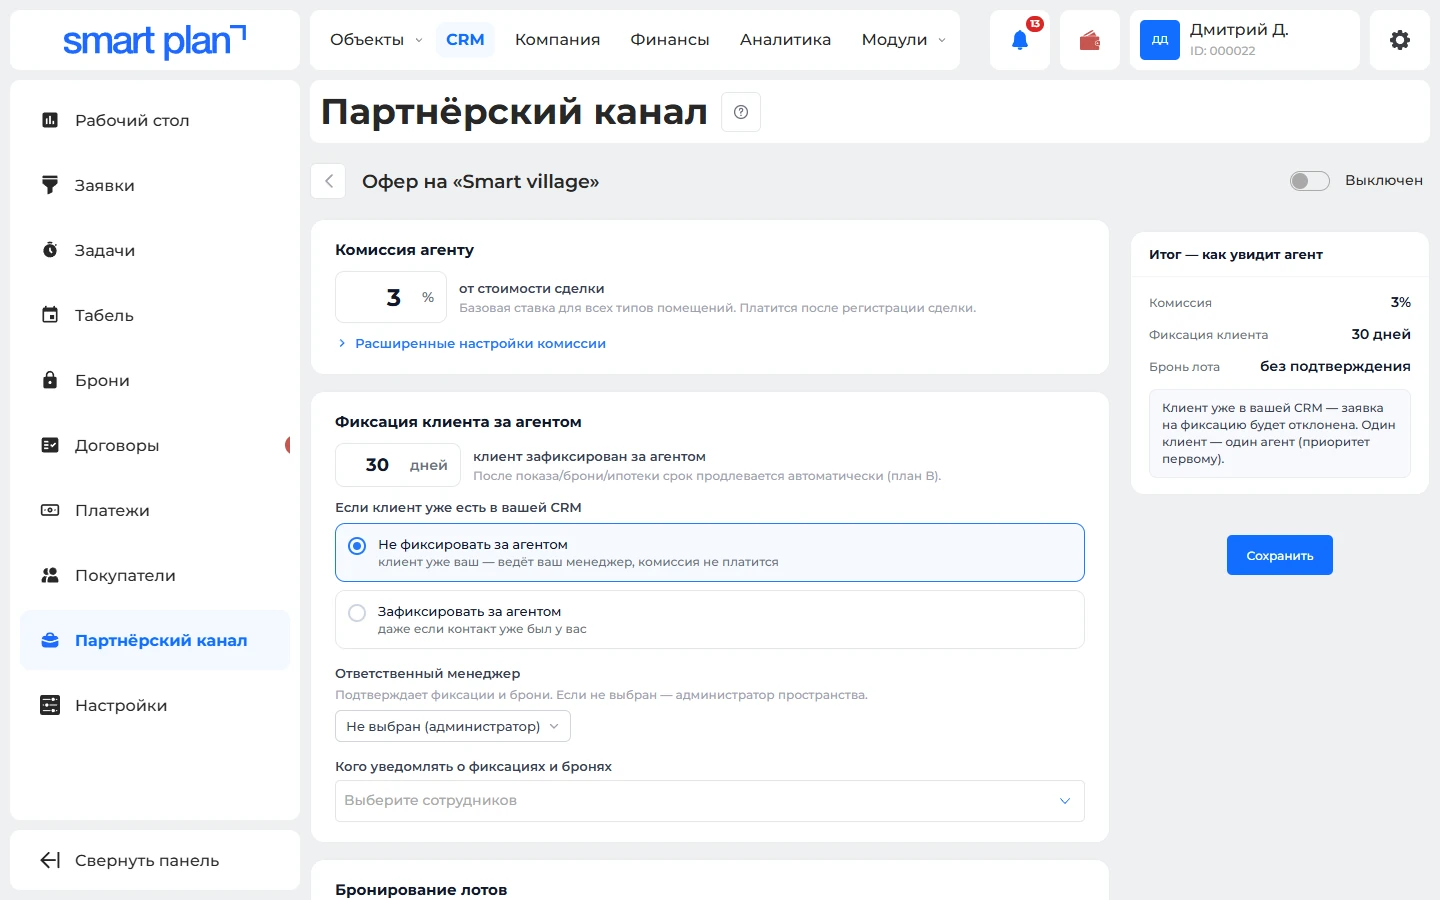Click the Платежи money icon
Image resolution: width=1440 pixels, height=900 pixels.
pyautogui.click(x=50, y=510)
